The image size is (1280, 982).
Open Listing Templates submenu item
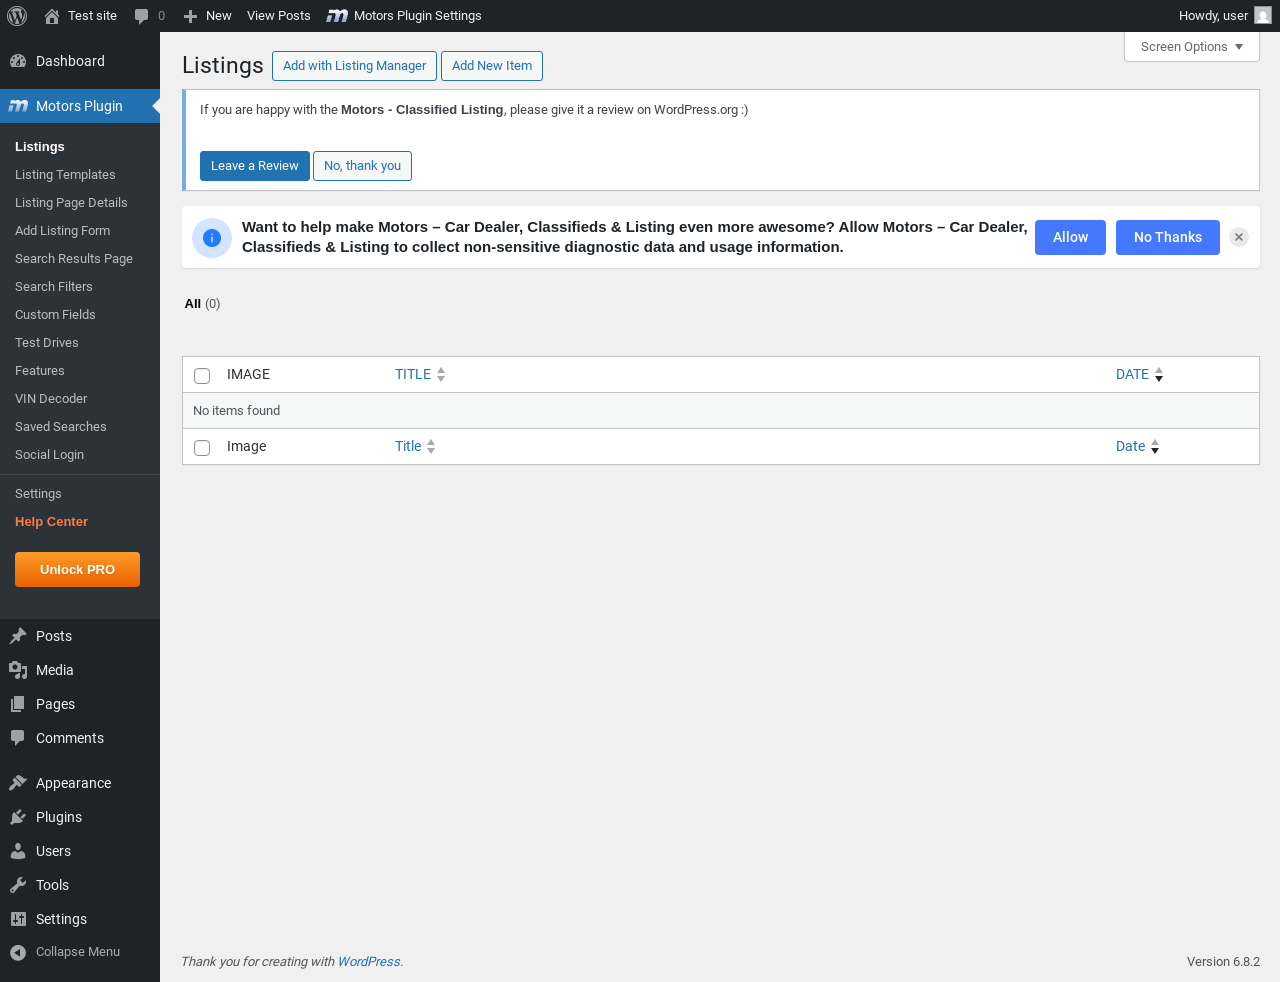click(80, 175)
